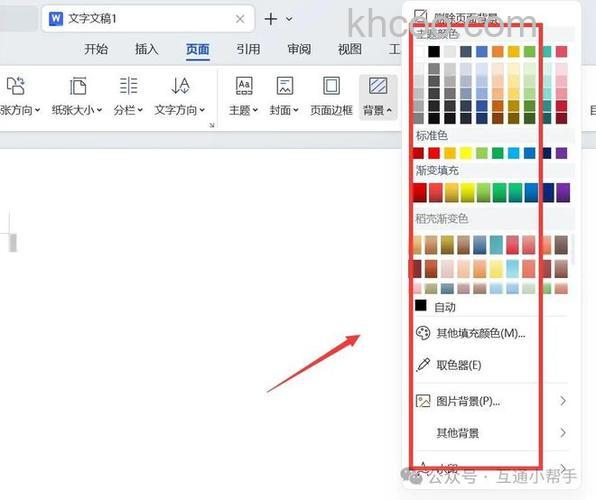Choose 其他填充颜色(M)... menu item
Screen dimensions: 596x500
(x=480, y=333)
